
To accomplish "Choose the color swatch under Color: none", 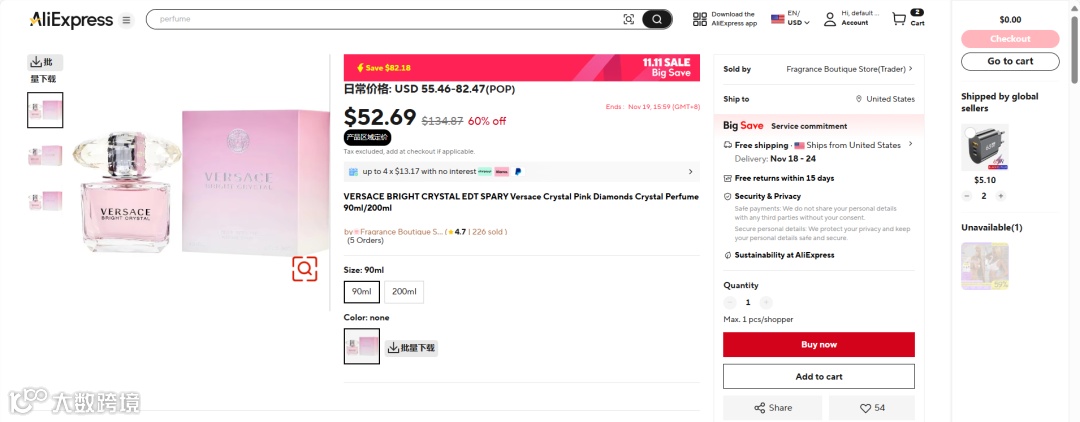I will tap(361, 346).
